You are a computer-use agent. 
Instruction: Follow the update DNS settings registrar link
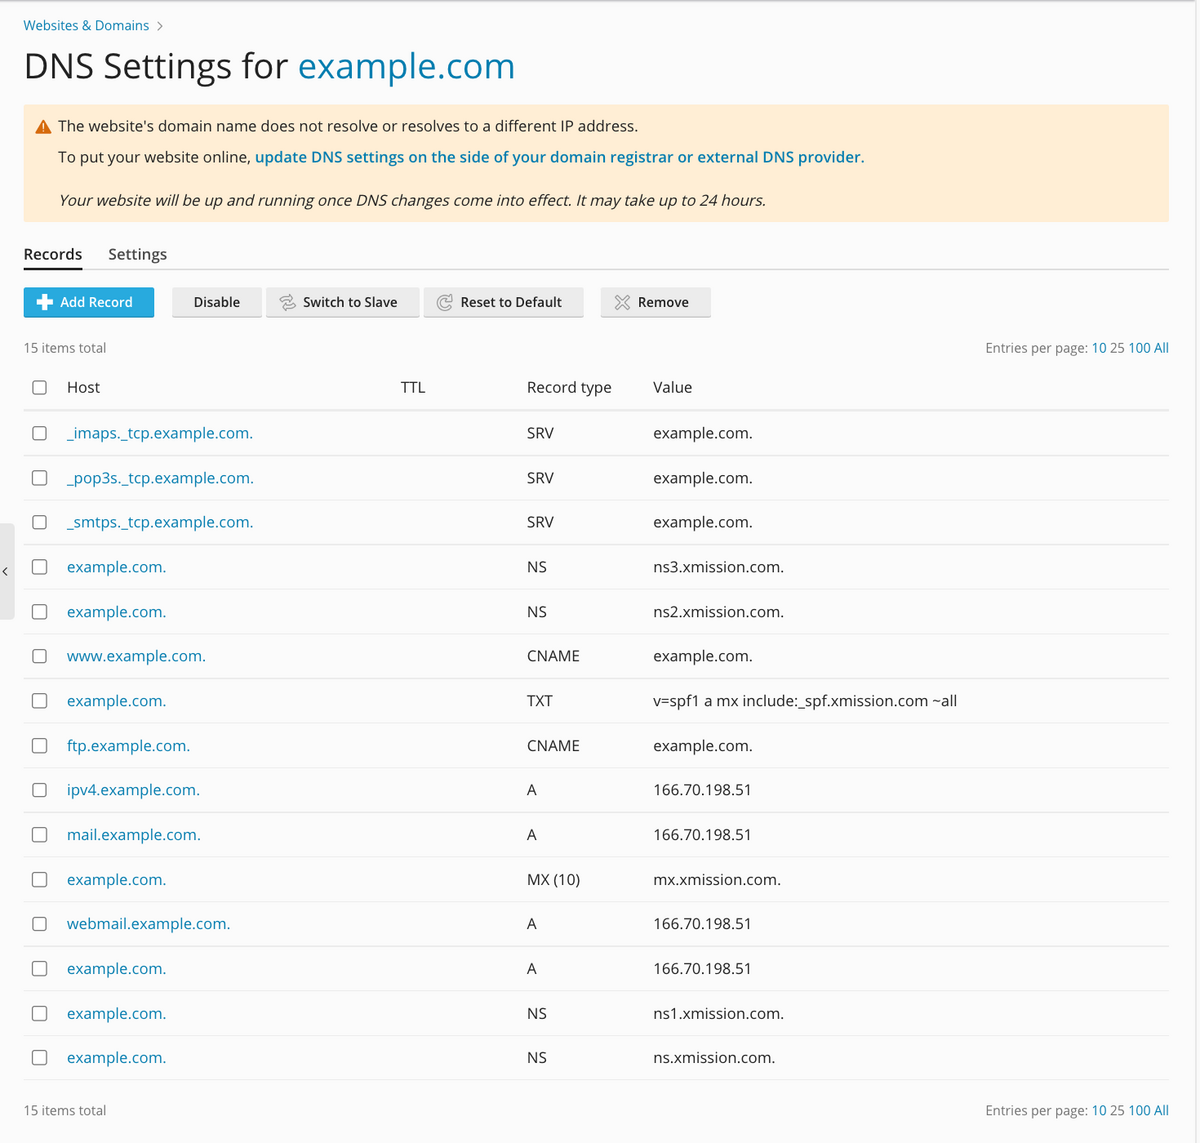[x=559, y=157]
